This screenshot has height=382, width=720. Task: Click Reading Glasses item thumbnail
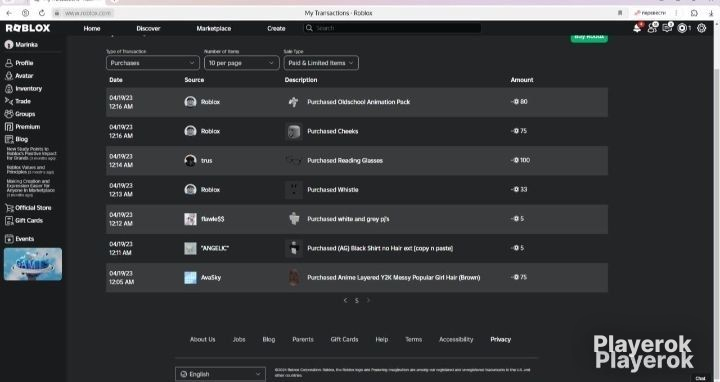pyautogui.click(x=294, y=161)
